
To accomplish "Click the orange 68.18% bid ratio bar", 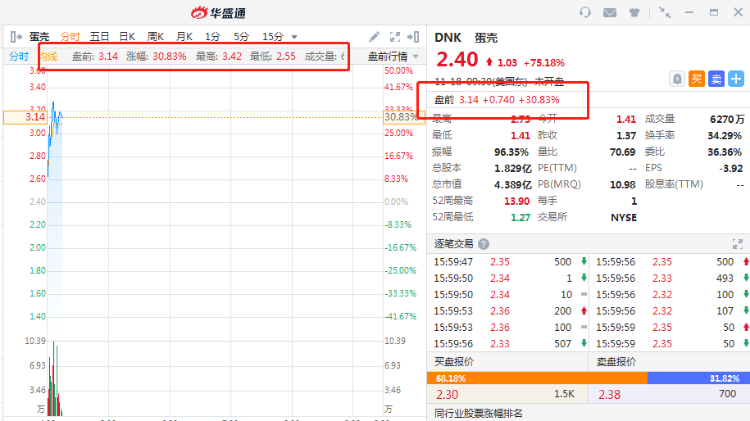I will click(x=537, y=378).
